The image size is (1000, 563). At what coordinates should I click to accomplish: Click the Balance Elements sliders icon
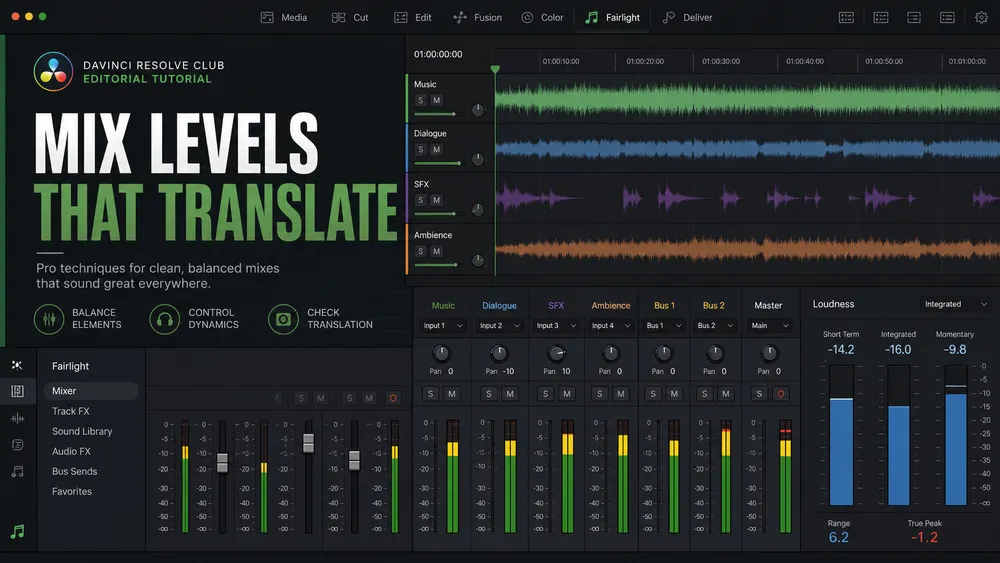tap(49, 319)
